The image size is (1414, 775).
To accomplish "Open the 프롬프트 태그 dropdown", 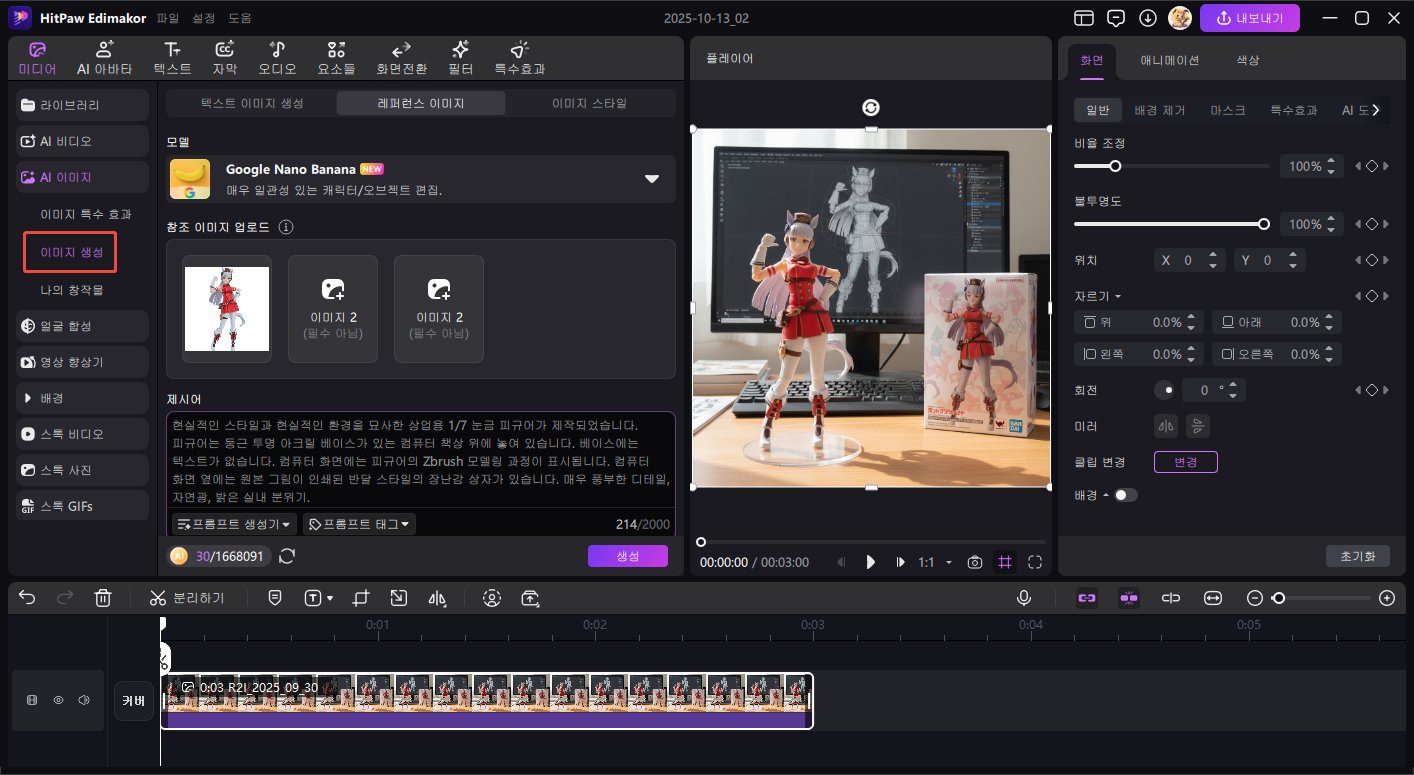I will coord(358,524).
